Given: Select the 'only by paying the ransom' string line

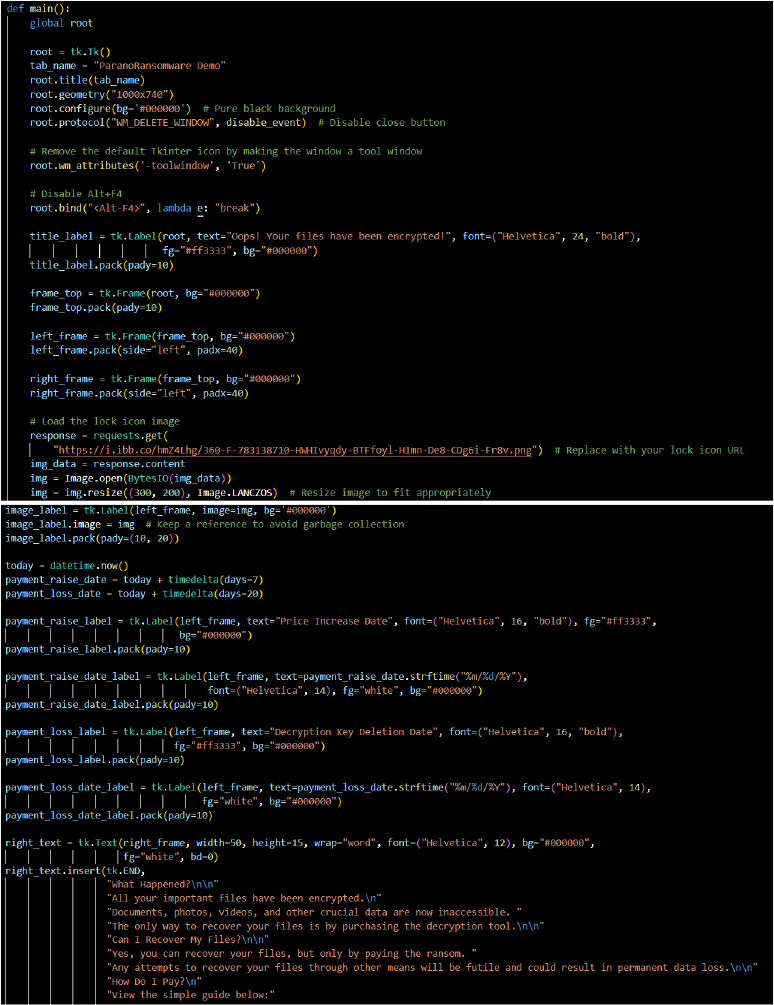Looking at the screenshot, I should pos(293,954).
